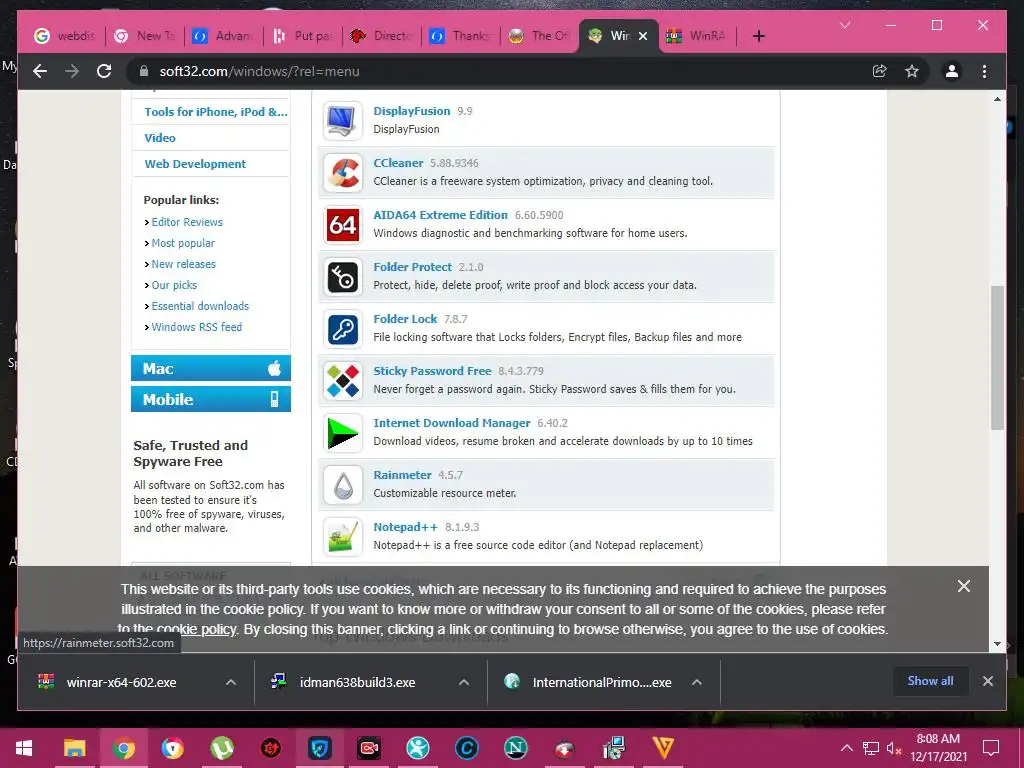Open the idman638build3.exe downloaded file
Screen dimensions: 1024x768
357,682
